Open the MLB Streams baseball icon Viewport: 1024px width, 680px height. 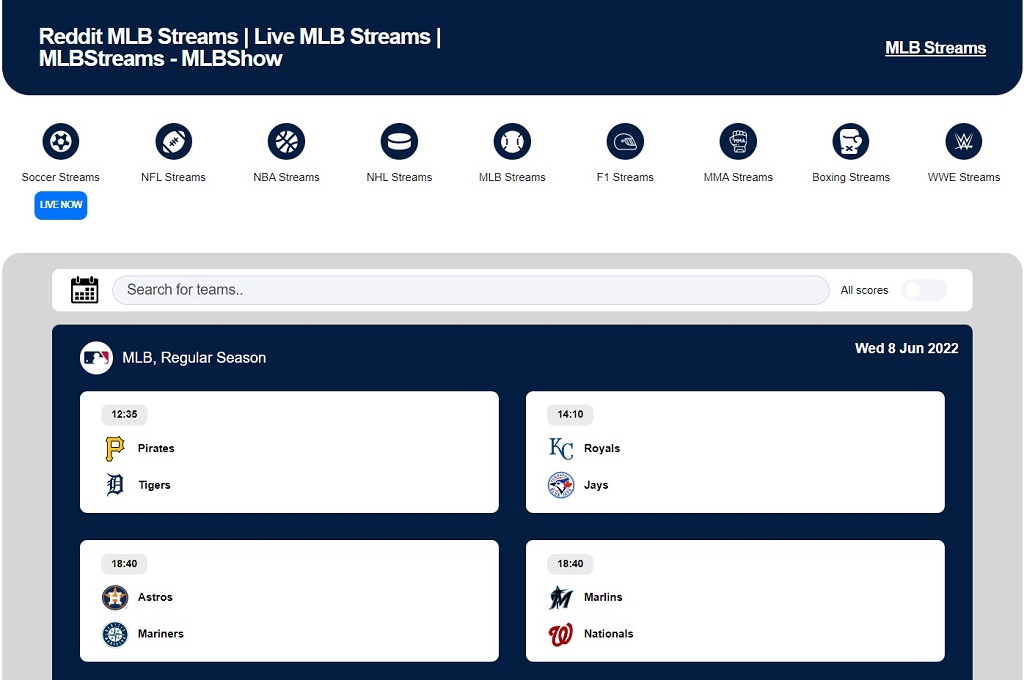[513, 141]
